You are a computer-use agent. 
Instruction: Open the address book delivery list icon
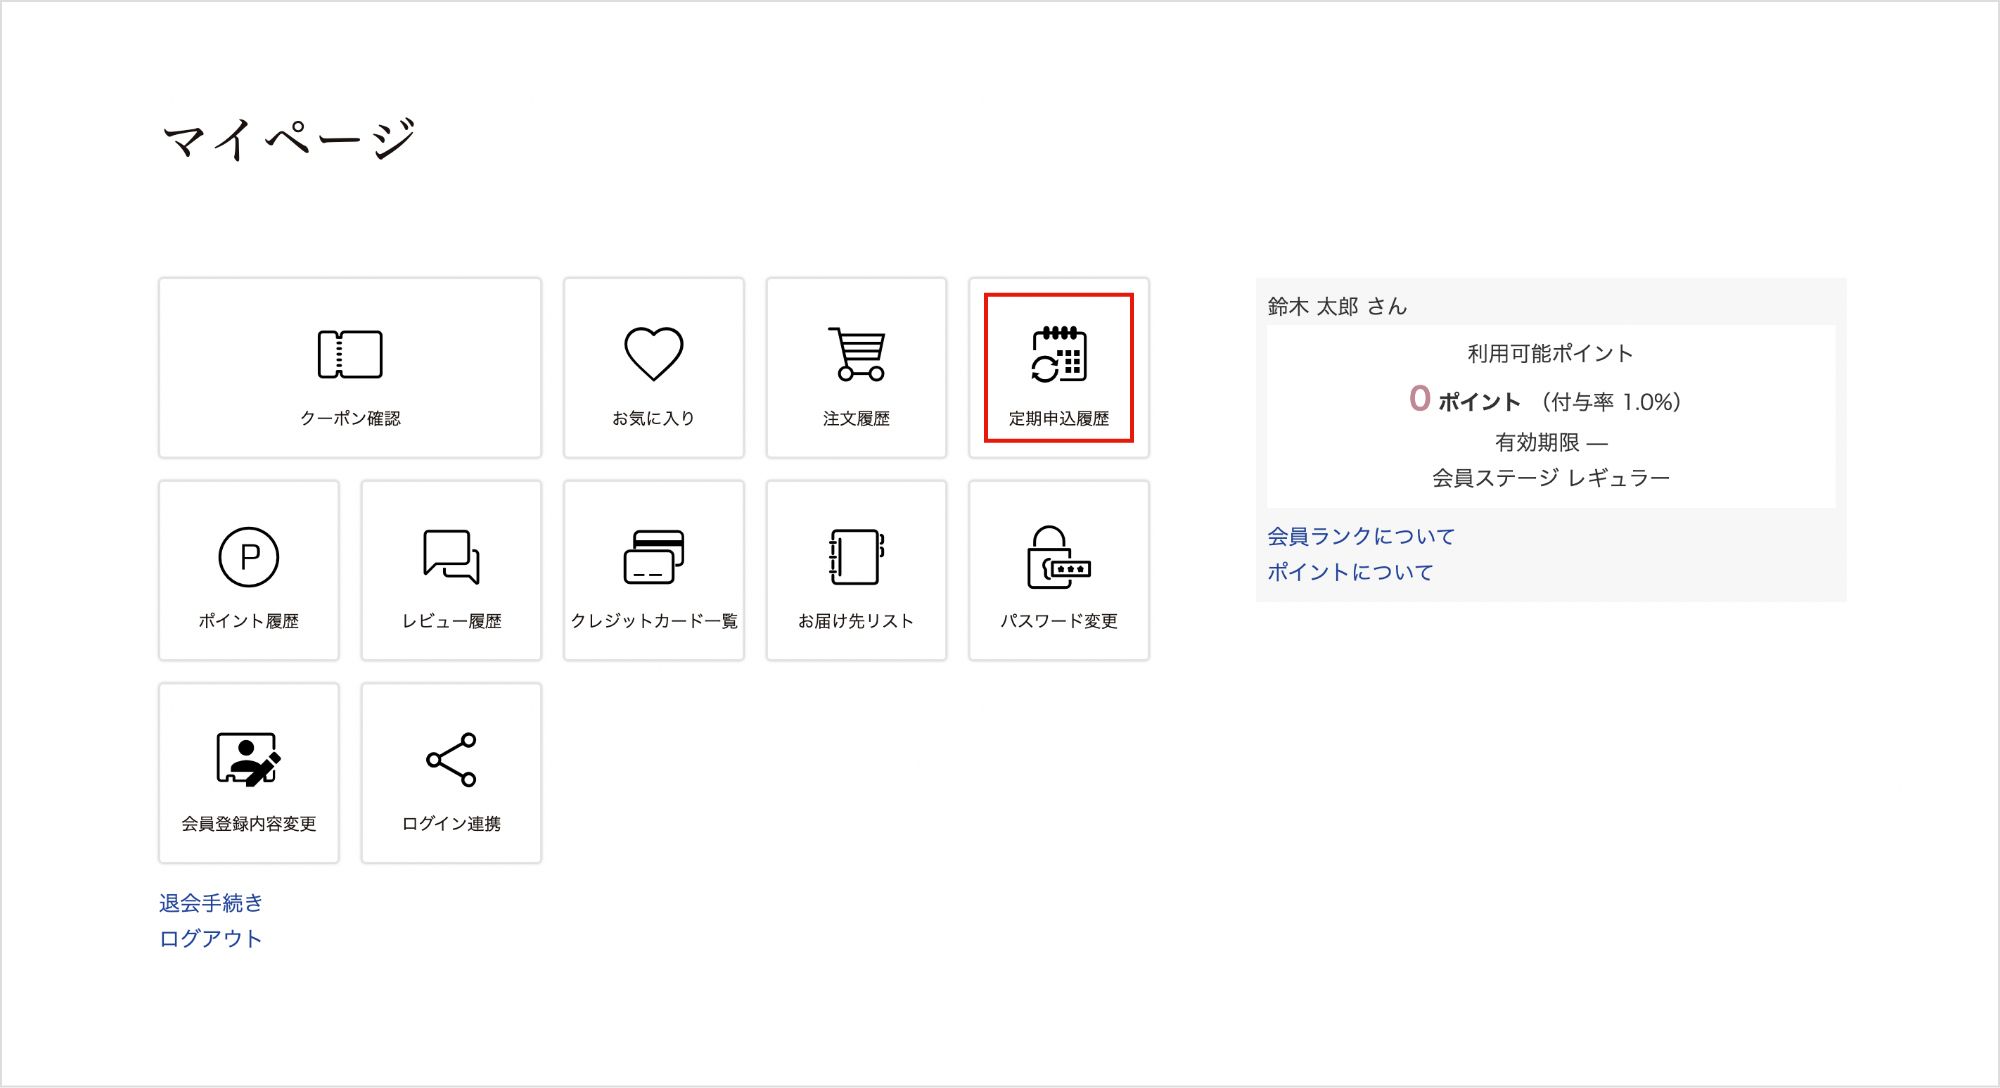(856, 556)
